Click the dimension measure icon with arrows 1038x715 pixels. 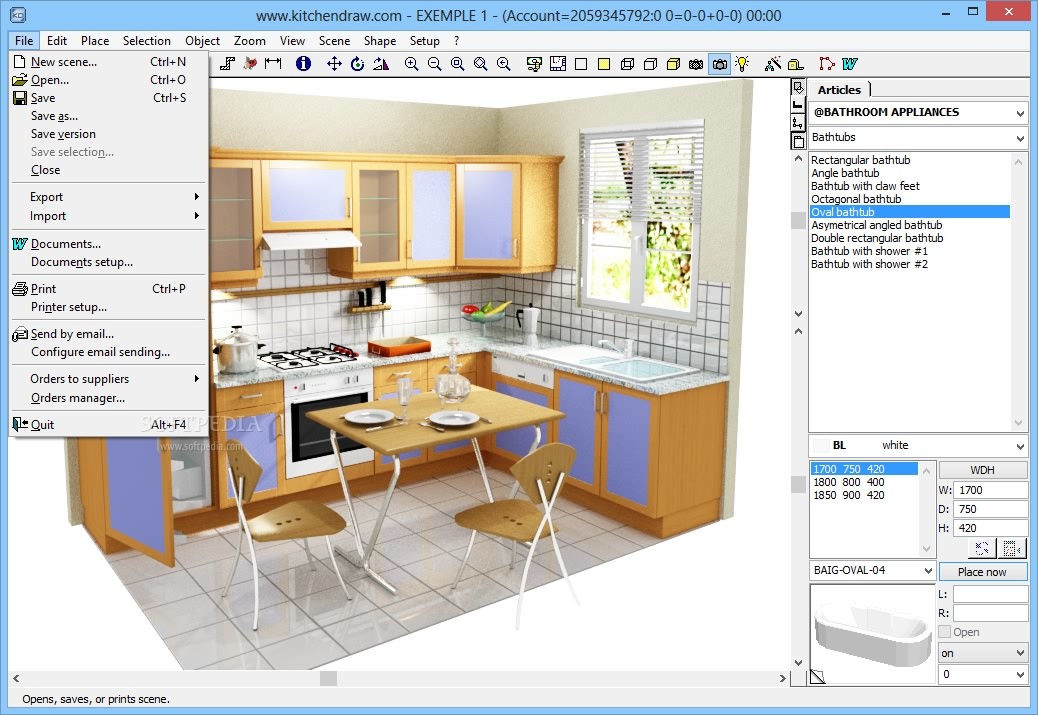pos(273,64)
